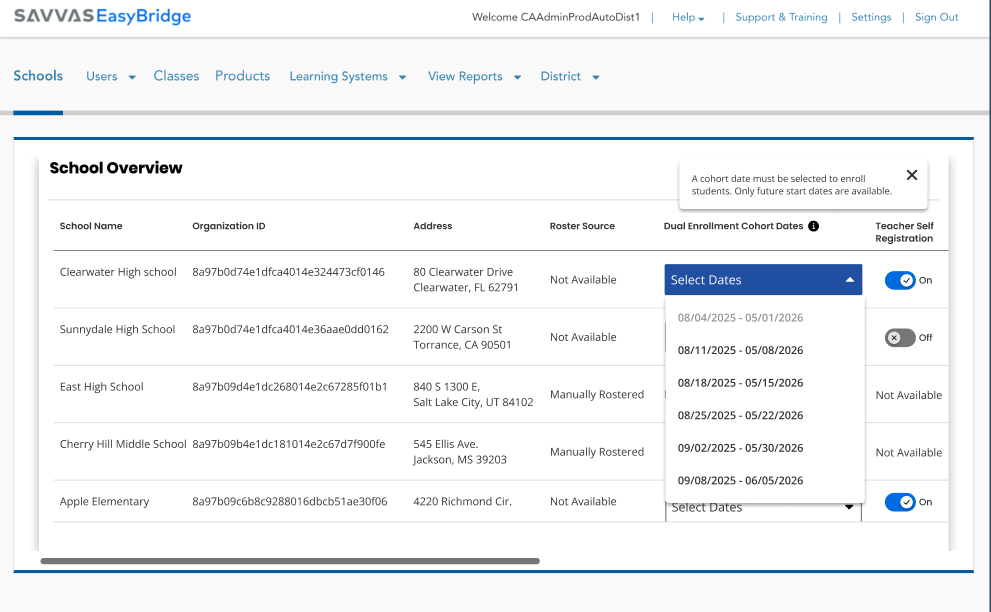This screenshot has height=612, width=991.
Task: Click organization ID ending 473cf0146
Action: 288,272
